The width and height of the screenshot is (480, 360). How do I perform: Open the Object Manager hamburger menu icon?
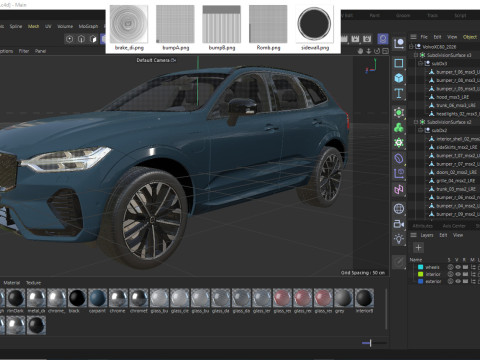tap(413, 37)
